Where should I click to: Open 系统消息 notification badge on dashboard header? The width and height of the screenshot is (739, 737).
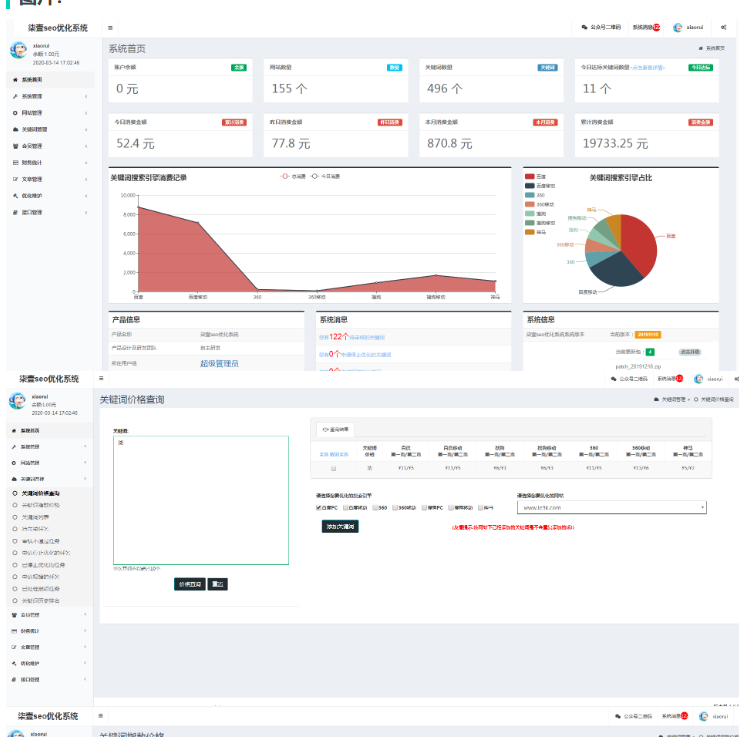coord(656,28)
